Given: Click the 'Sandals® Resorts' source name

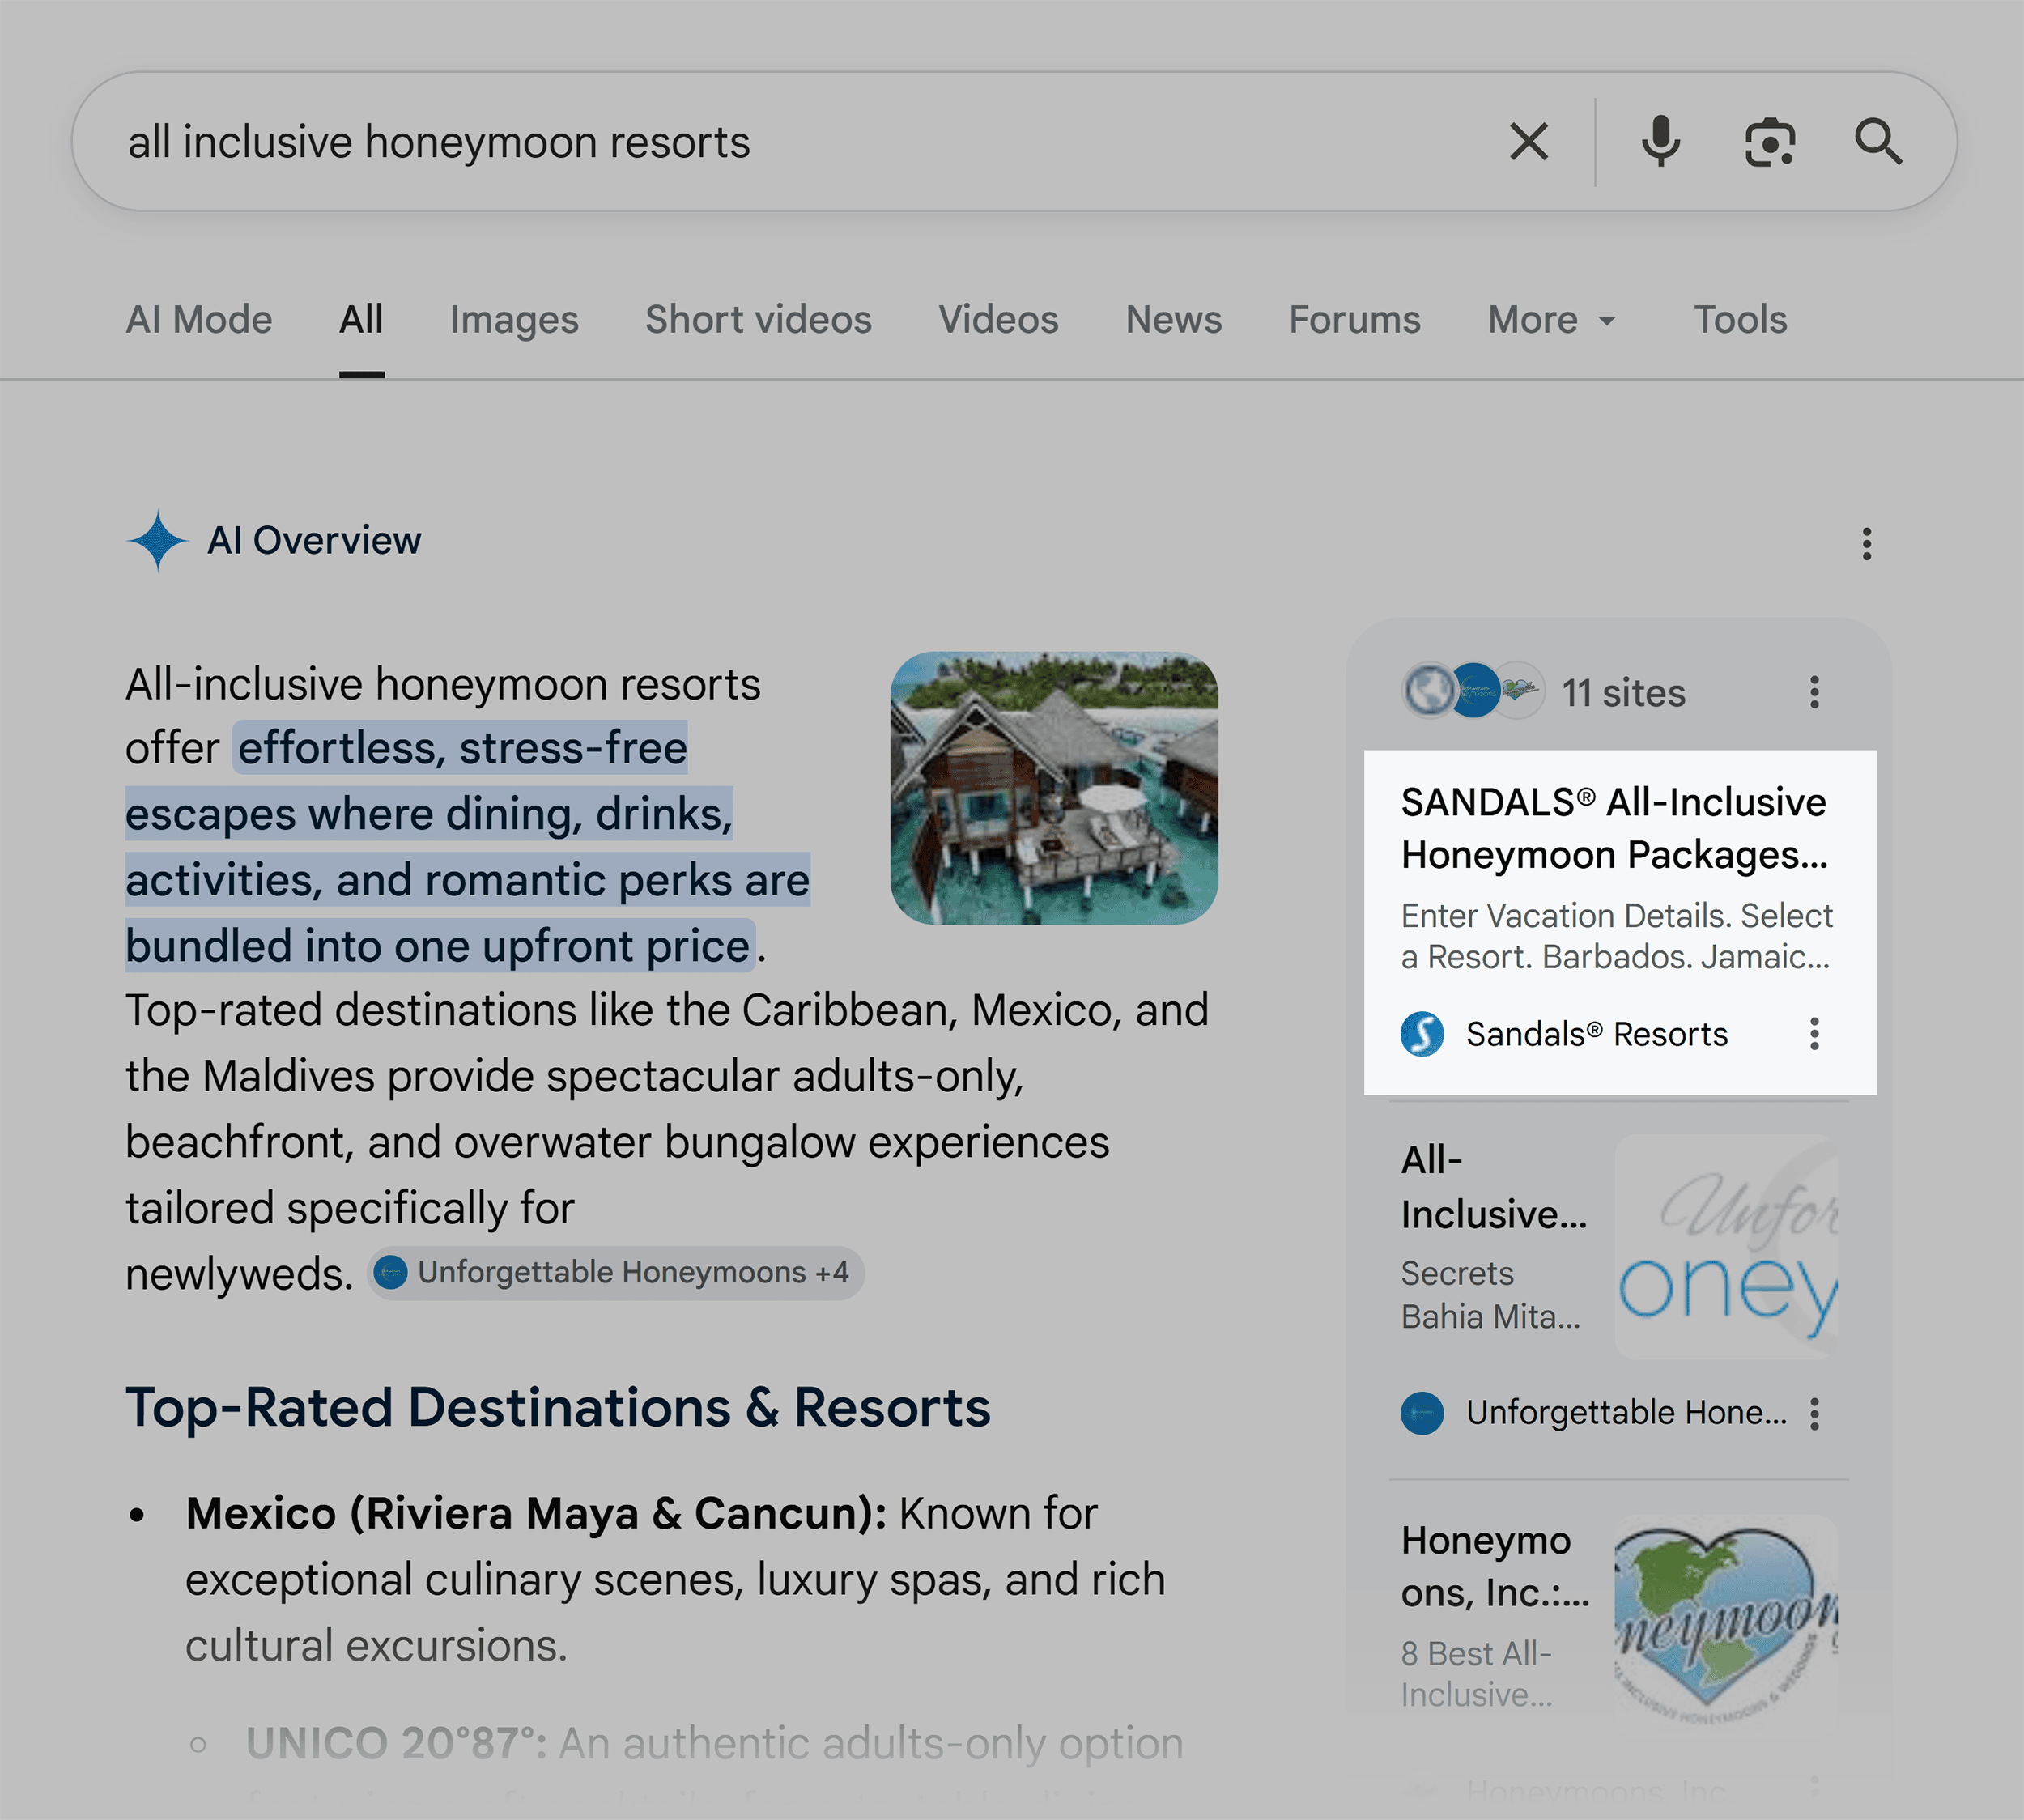Looking at the screenshot, I should click(x=1596, y=1034).
